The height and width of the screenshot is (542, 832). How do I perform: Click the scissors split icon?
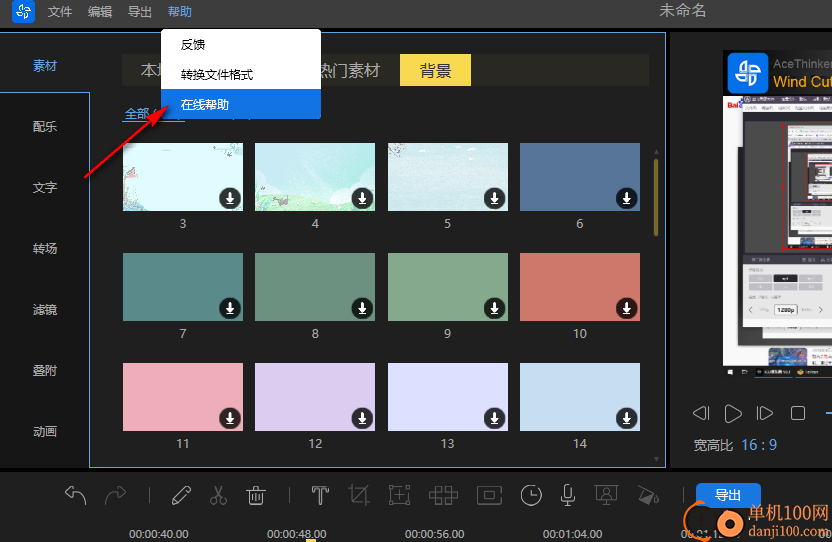[x=218, y=495]
